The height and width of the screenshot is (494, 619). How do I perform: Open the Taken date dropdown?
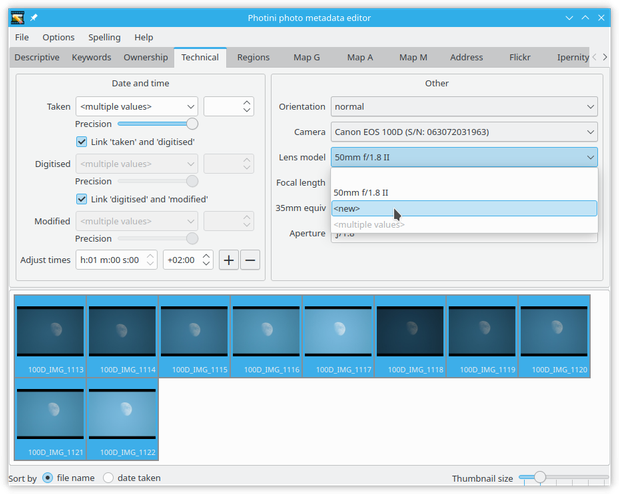[137, 107]
